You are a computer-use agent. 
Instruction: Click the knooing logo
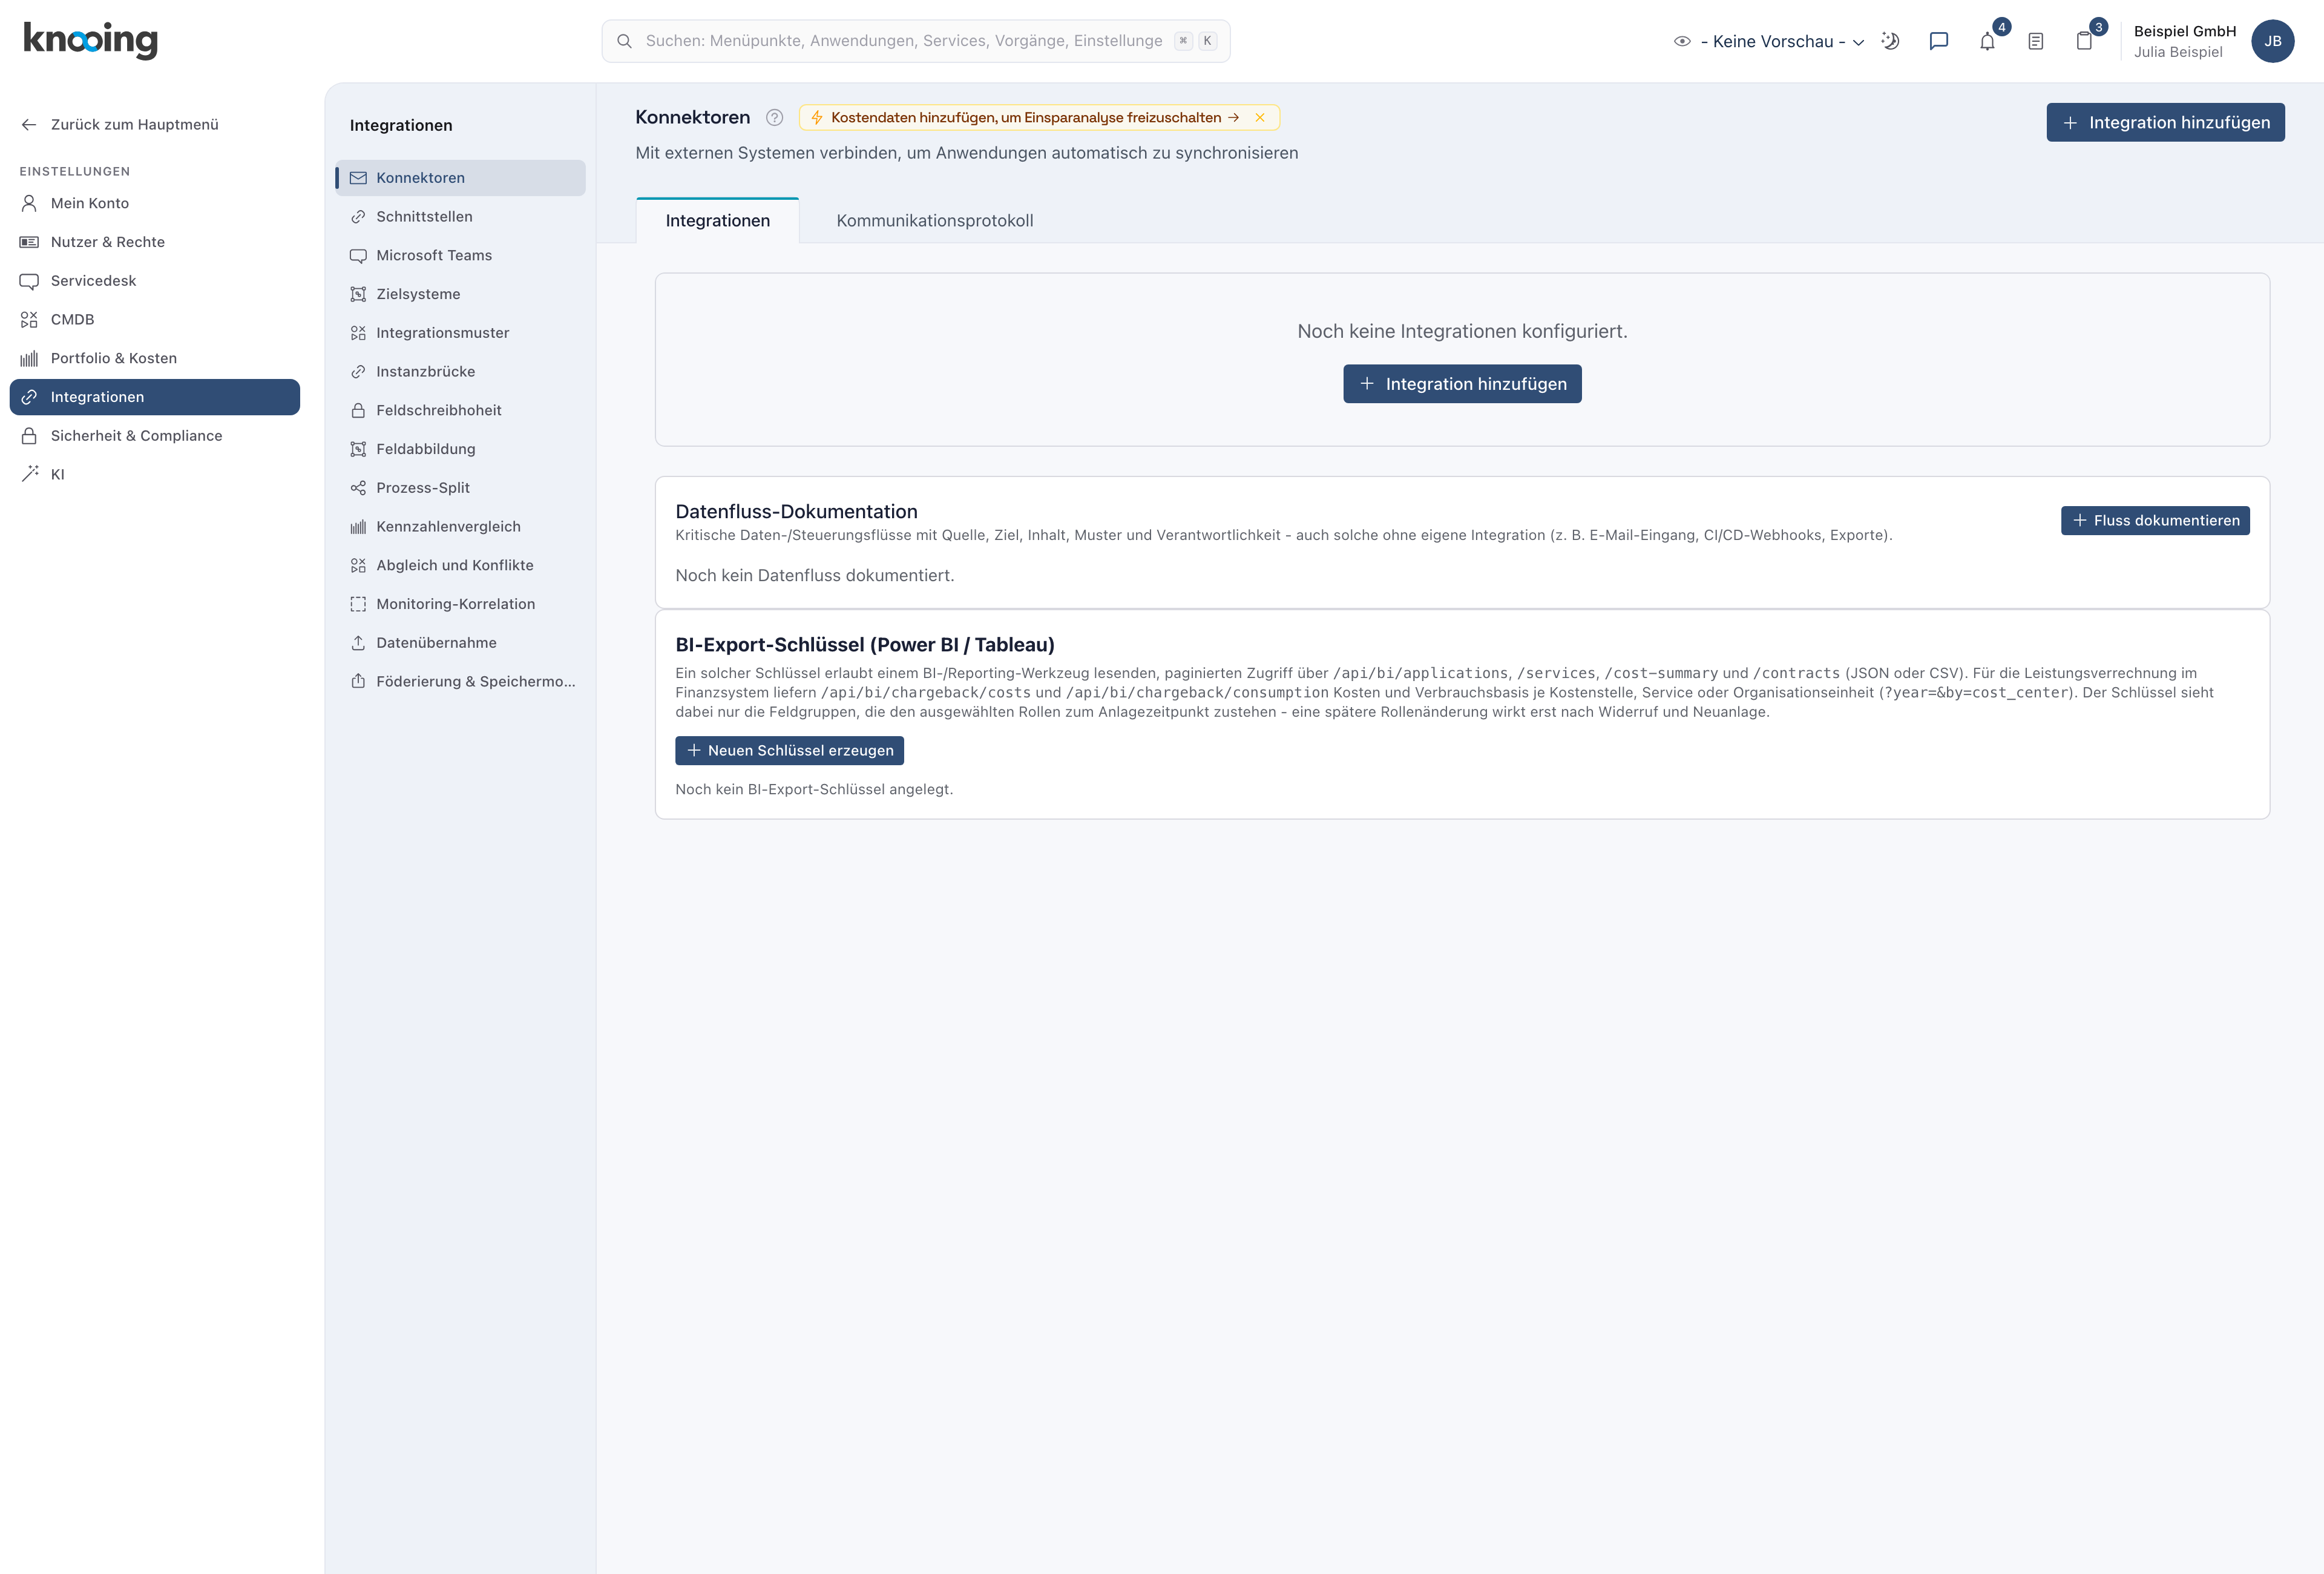[x=90, y=40]
